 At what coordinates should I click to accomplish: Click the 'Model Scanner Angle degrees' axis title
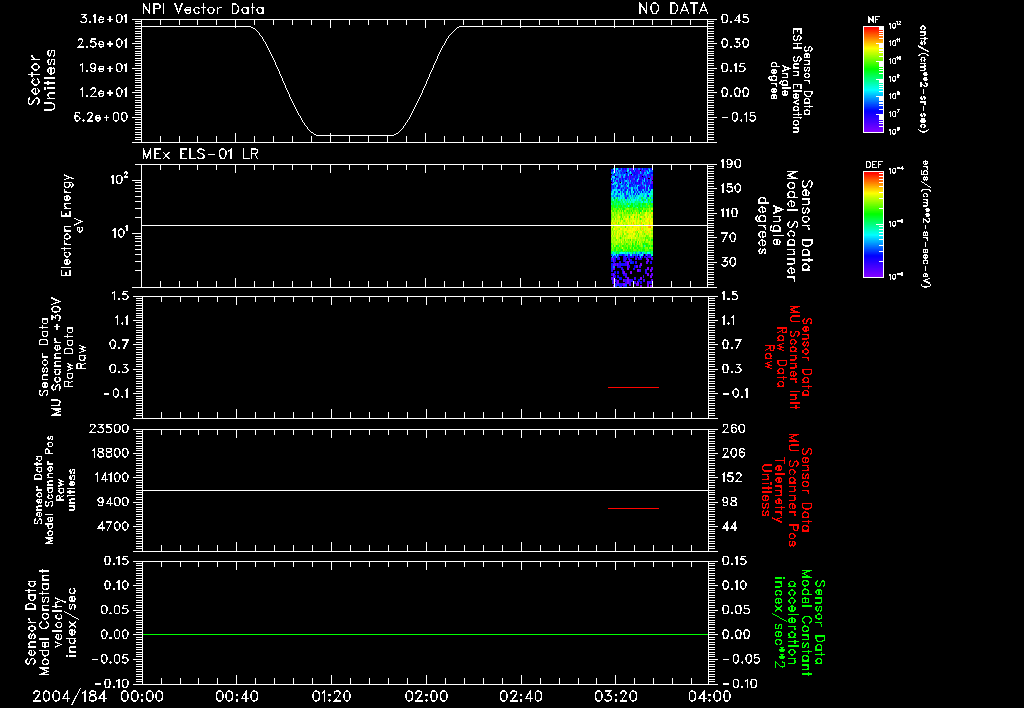click(784, 226)
